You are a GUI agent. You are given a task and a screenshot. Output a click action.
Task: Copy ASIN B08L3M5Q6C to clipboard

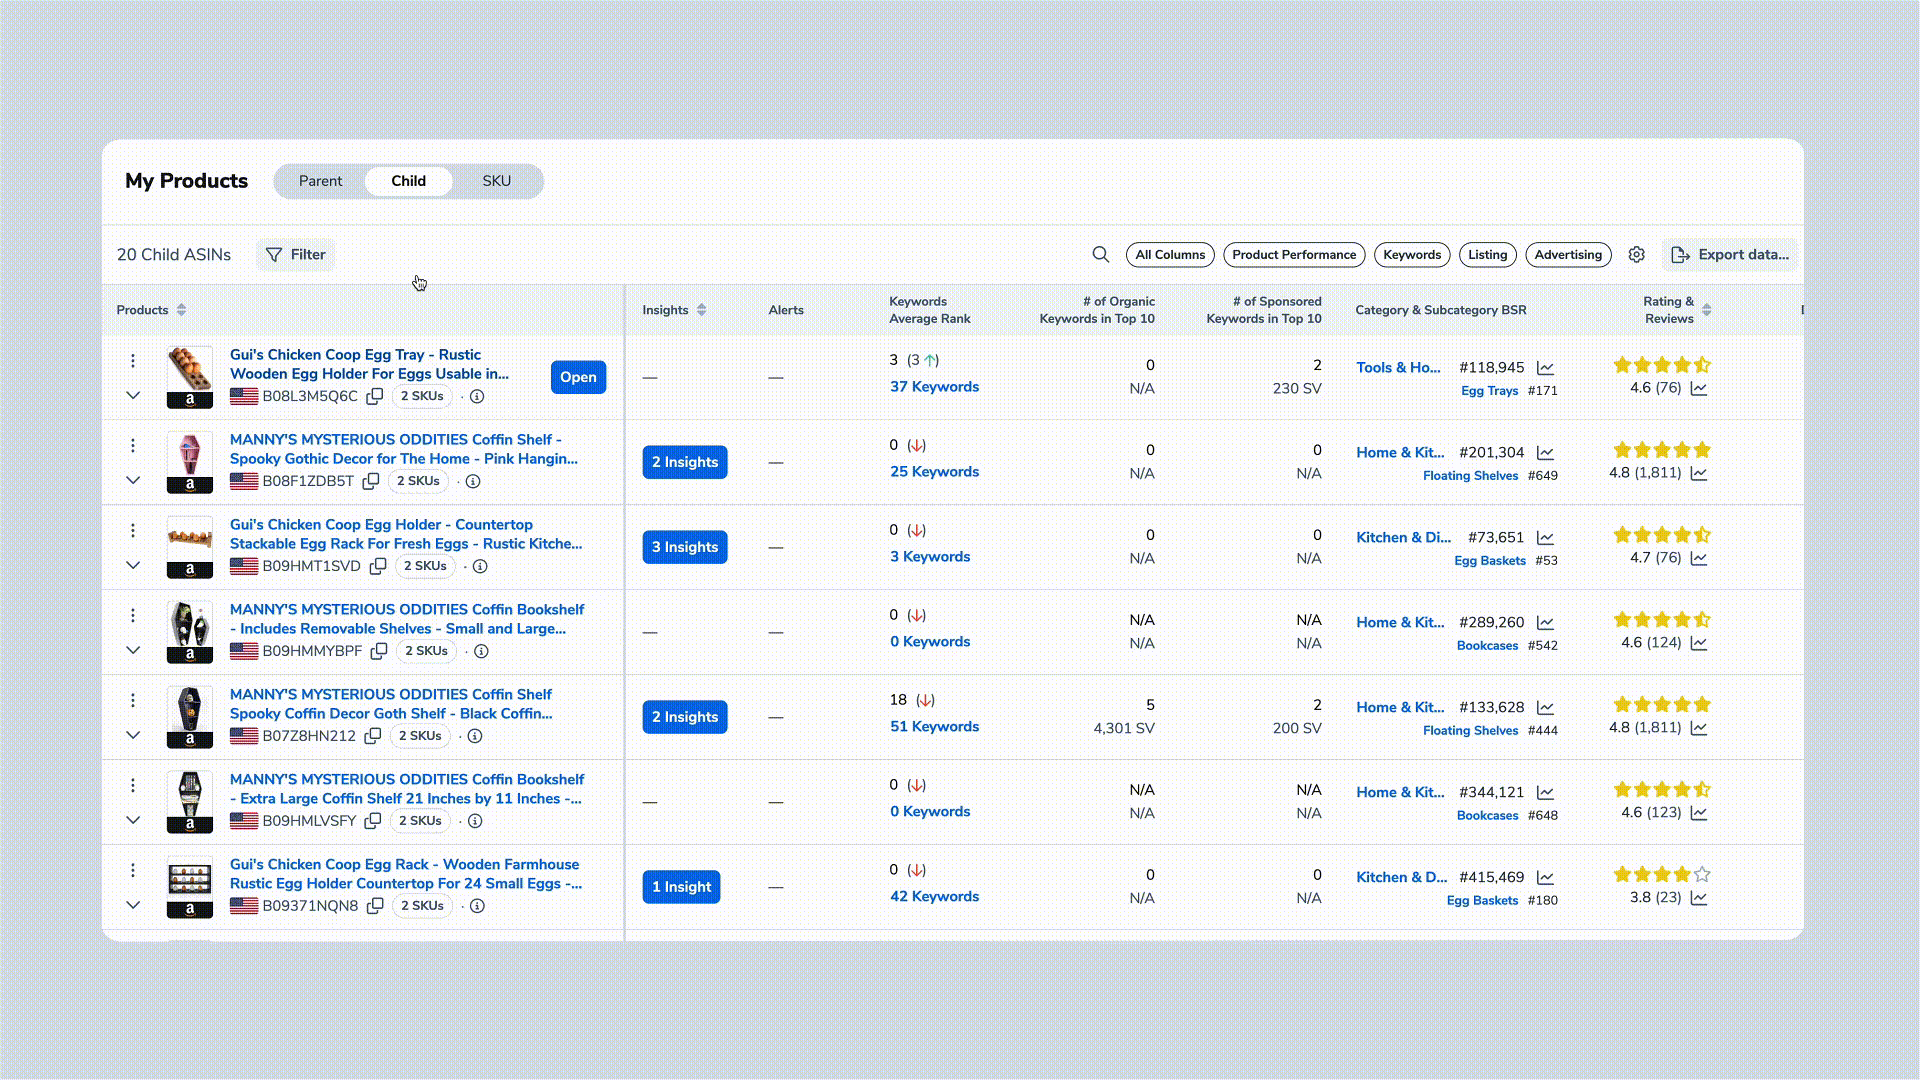click(375, 396)
